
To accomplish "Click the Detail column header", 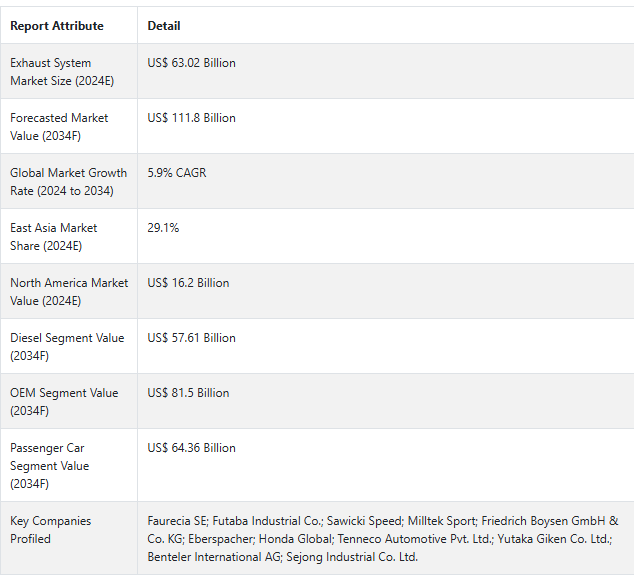I will point(164,26).
